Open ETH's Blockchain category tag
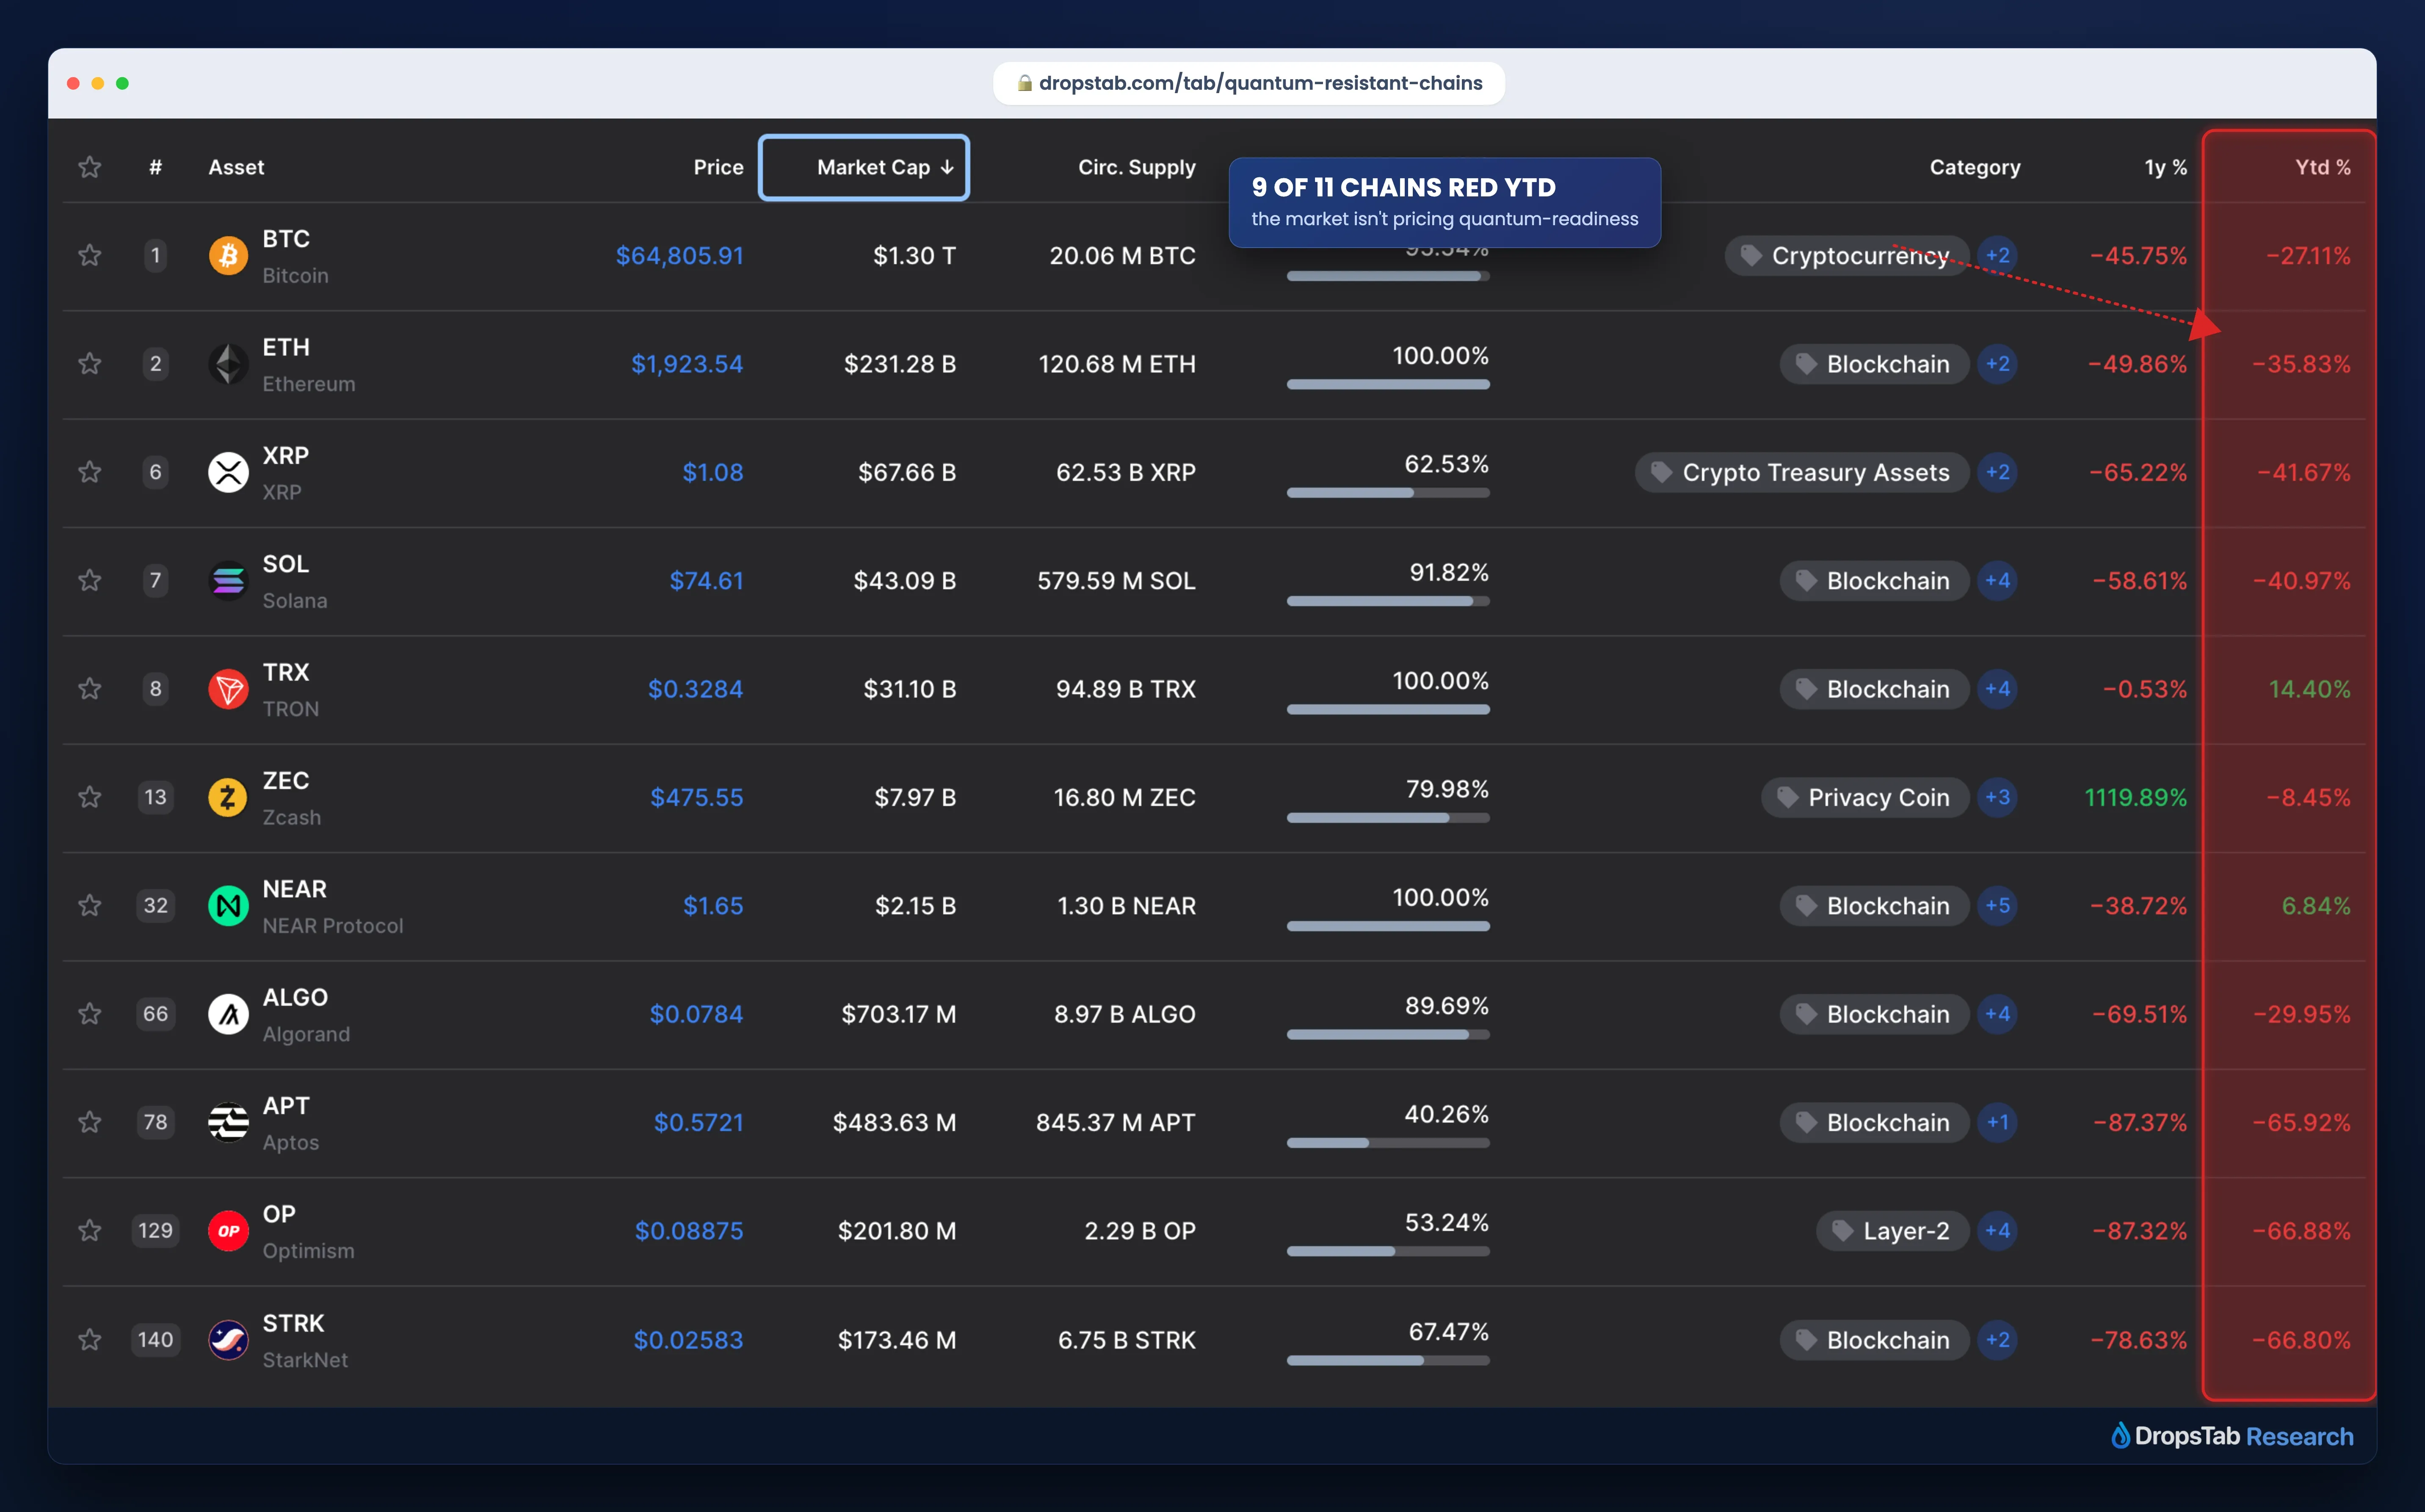 [1874, 364]
